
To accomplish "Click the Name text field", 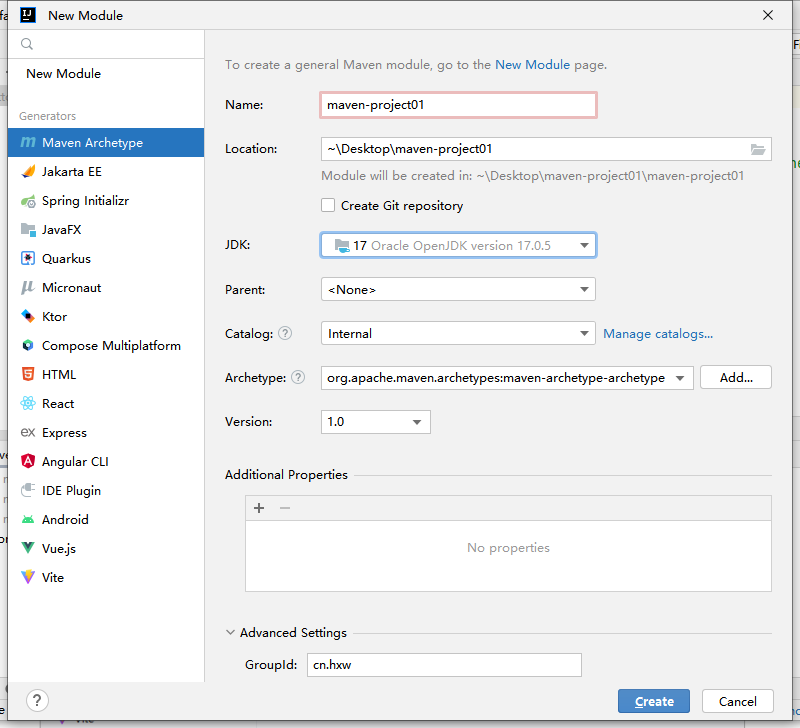I will [458, 105].
